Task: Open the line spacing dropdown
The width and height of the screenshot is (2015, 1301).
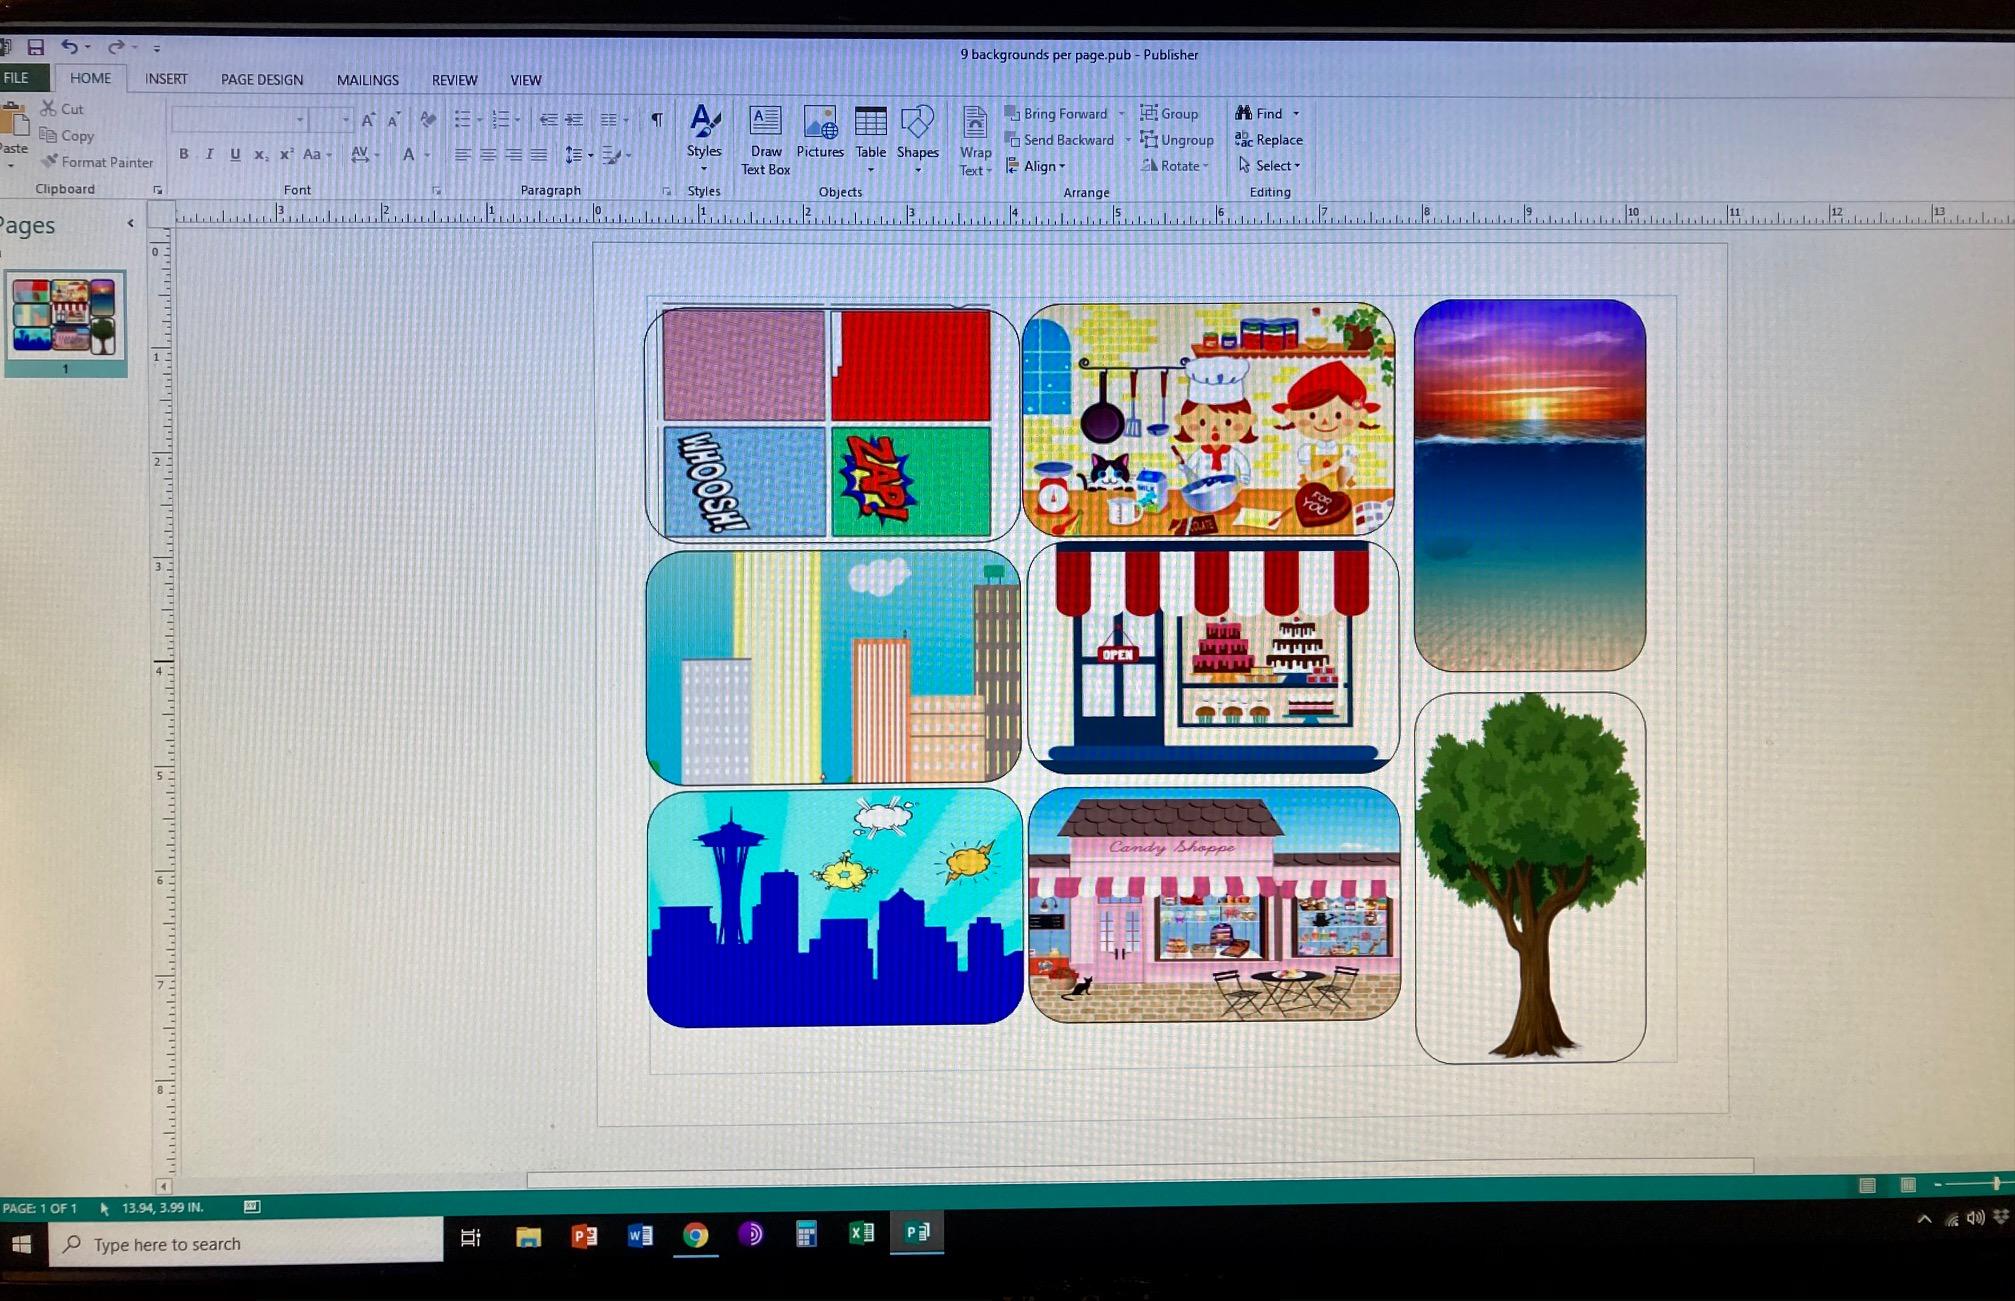Action: (x=579, y=154)
